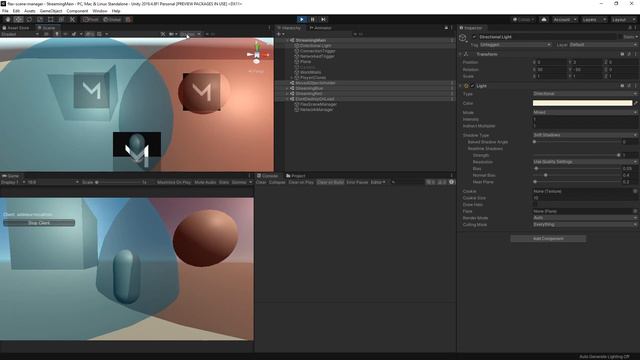Image resolution: width=640 pixels, height=360 pixels.
Task: Open the File menu
Action: (5, 11)
